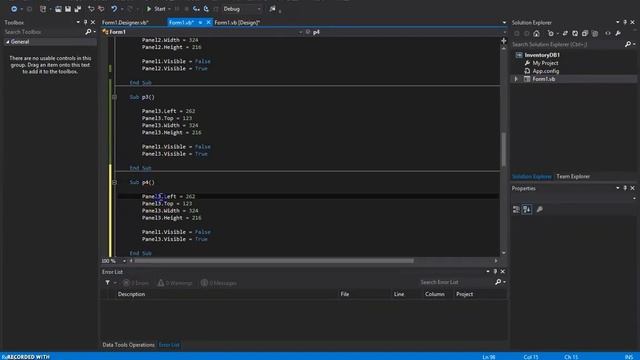Click the Search Error List field
Screen dimensions: 640x360
pos(456,282)
